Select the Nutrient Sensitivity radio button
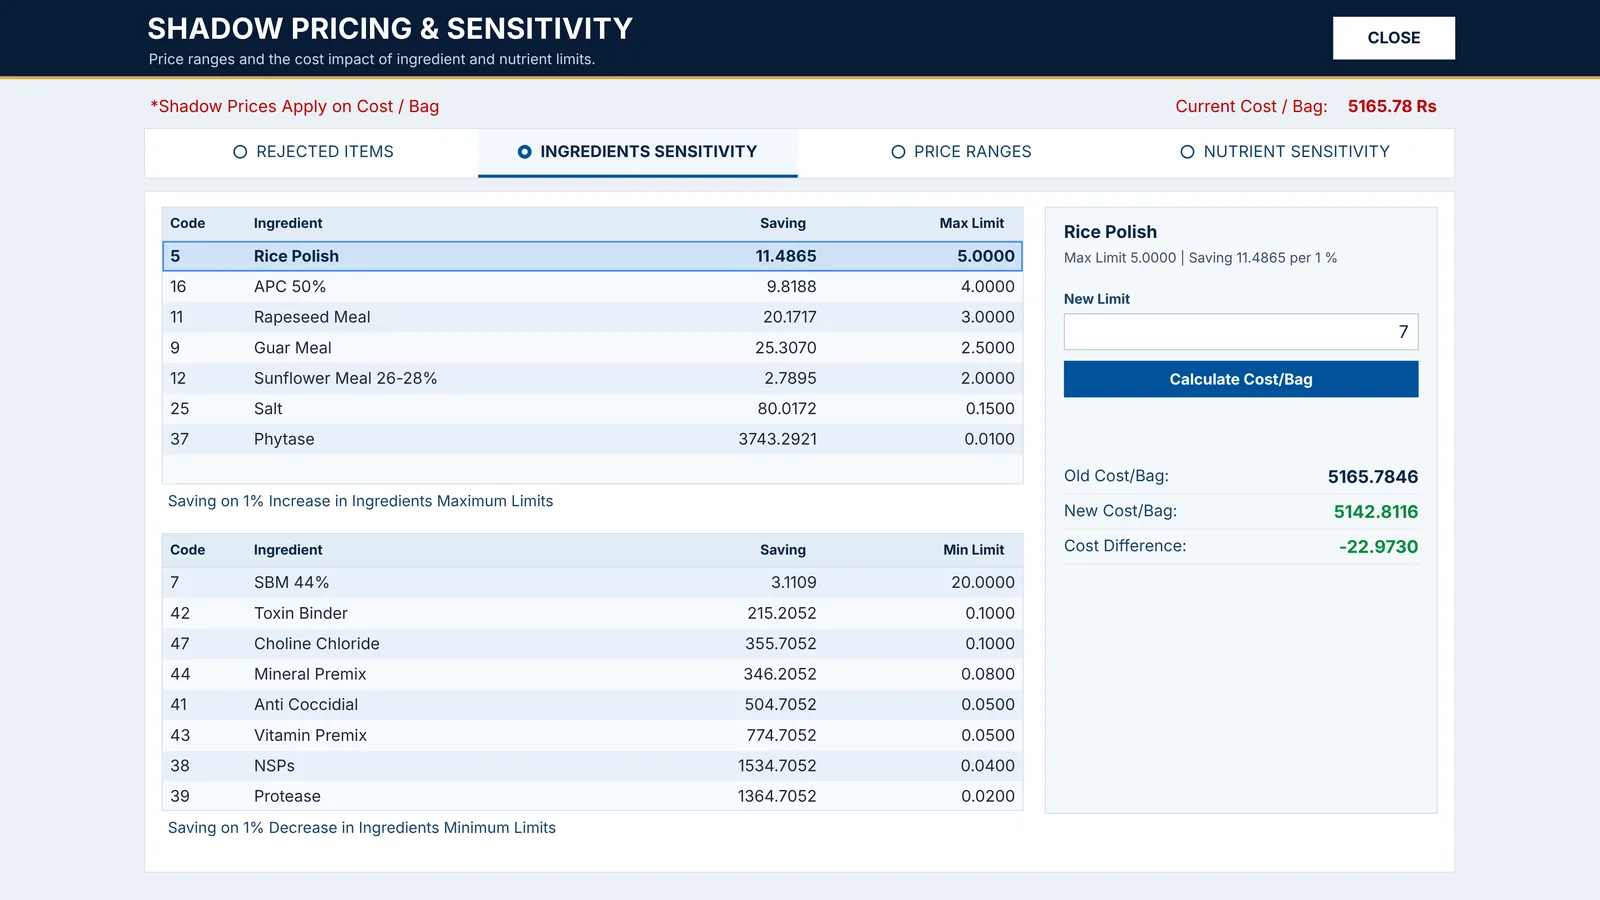The image size is (1600, 900). [1187, 152]
